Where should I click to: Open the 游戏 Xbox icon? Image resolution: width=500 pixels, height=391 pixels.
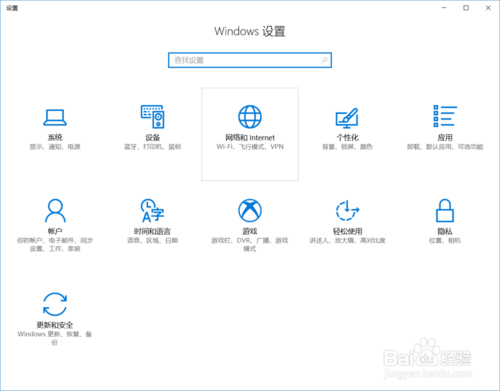point(250,210)
